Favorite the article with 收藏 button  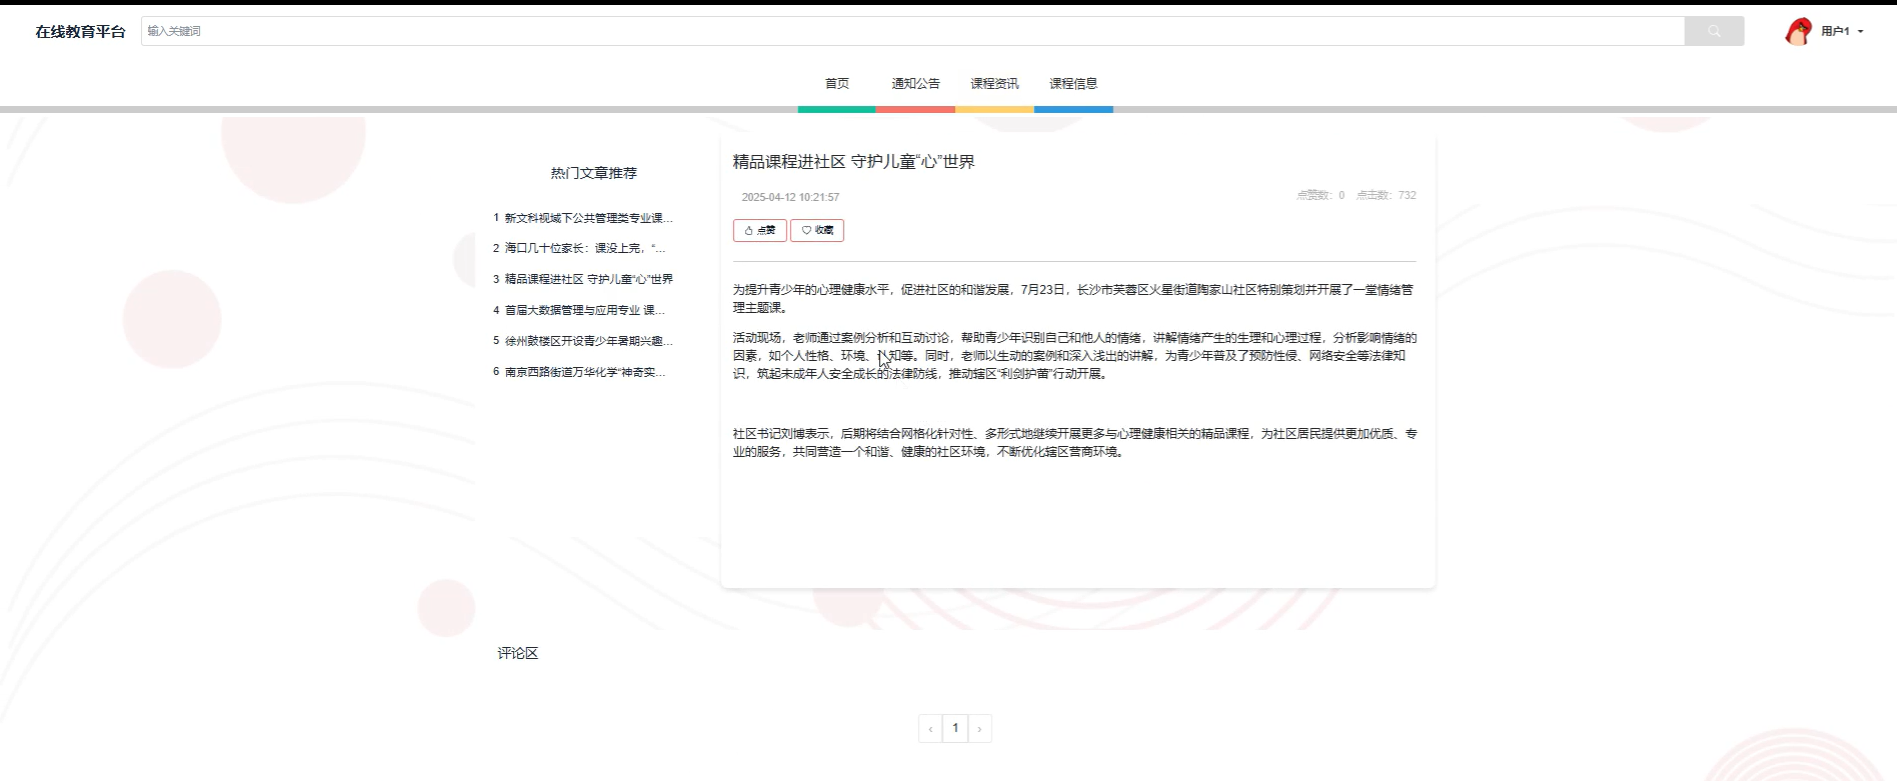(817, 230)
